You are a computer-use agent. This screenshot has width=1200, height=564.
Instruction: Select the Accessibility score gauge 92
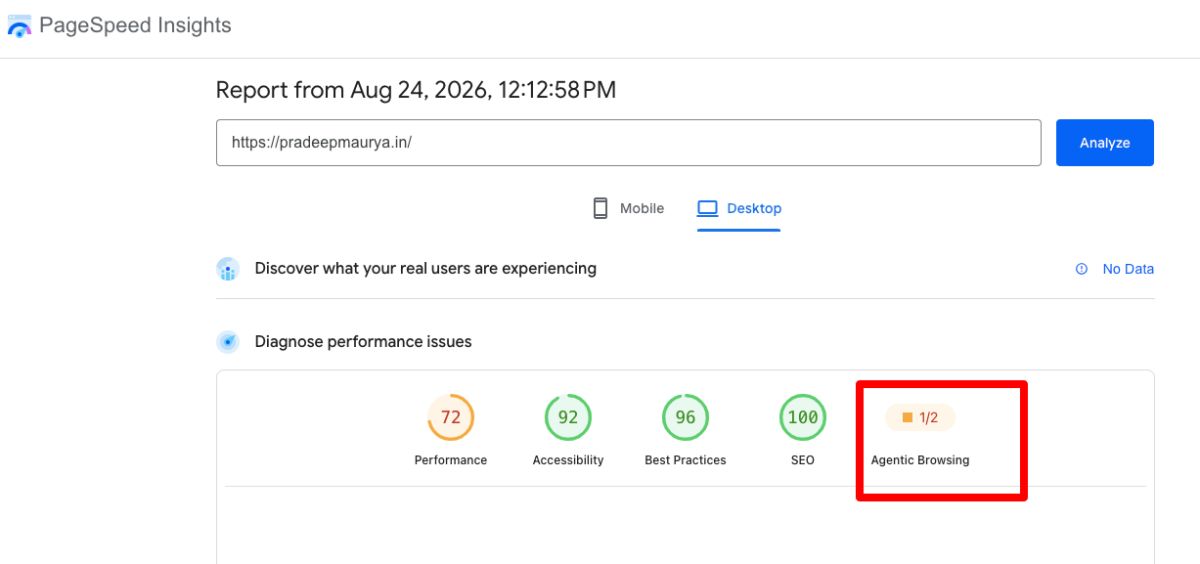568,417
